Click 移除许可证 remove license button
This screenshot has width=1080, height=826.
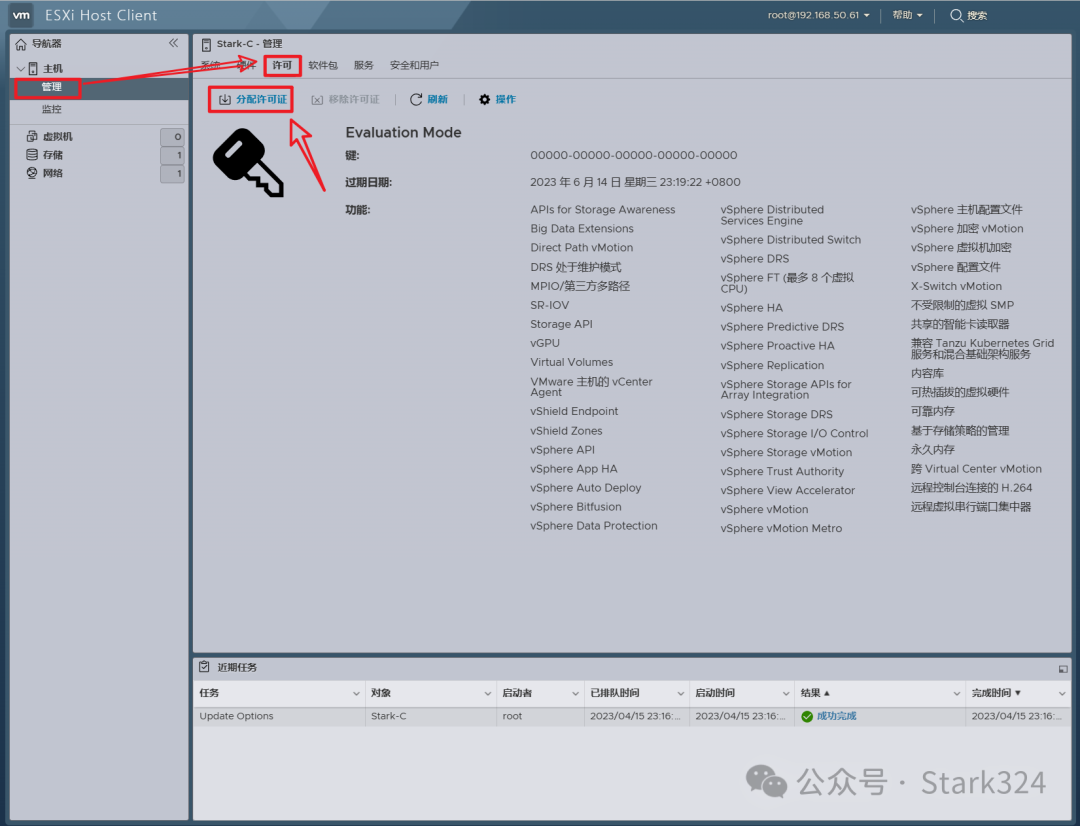[x=345, y=100]
